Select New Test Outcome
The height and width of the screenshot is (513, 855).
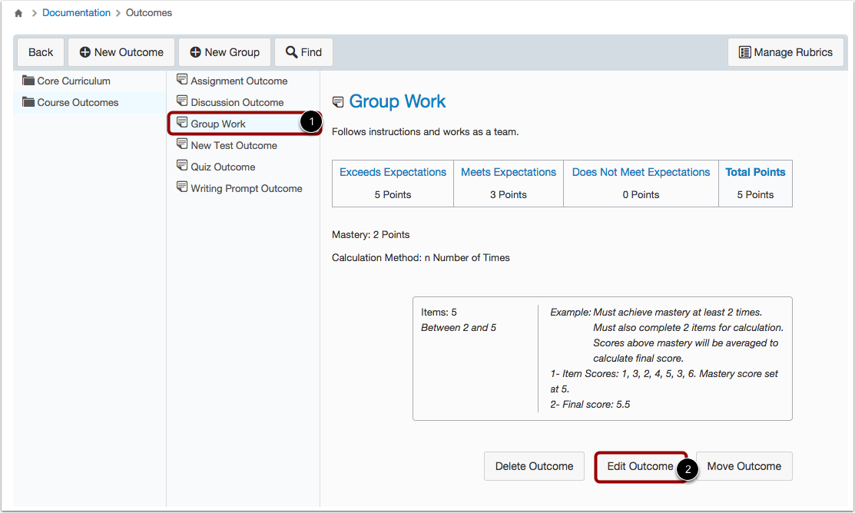[233, 146]
